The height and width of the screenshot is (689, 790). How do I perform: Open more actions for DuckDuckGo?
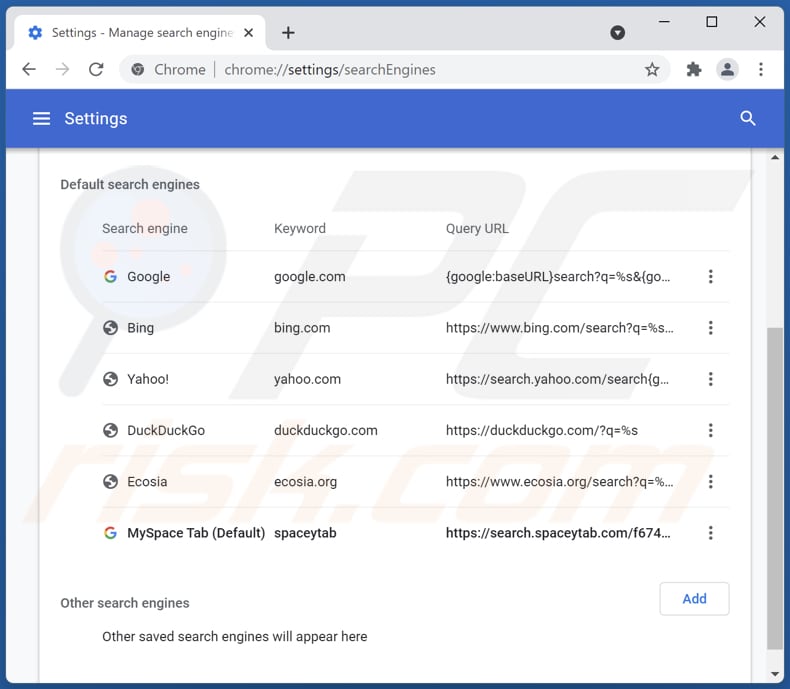tap(710, 431)
